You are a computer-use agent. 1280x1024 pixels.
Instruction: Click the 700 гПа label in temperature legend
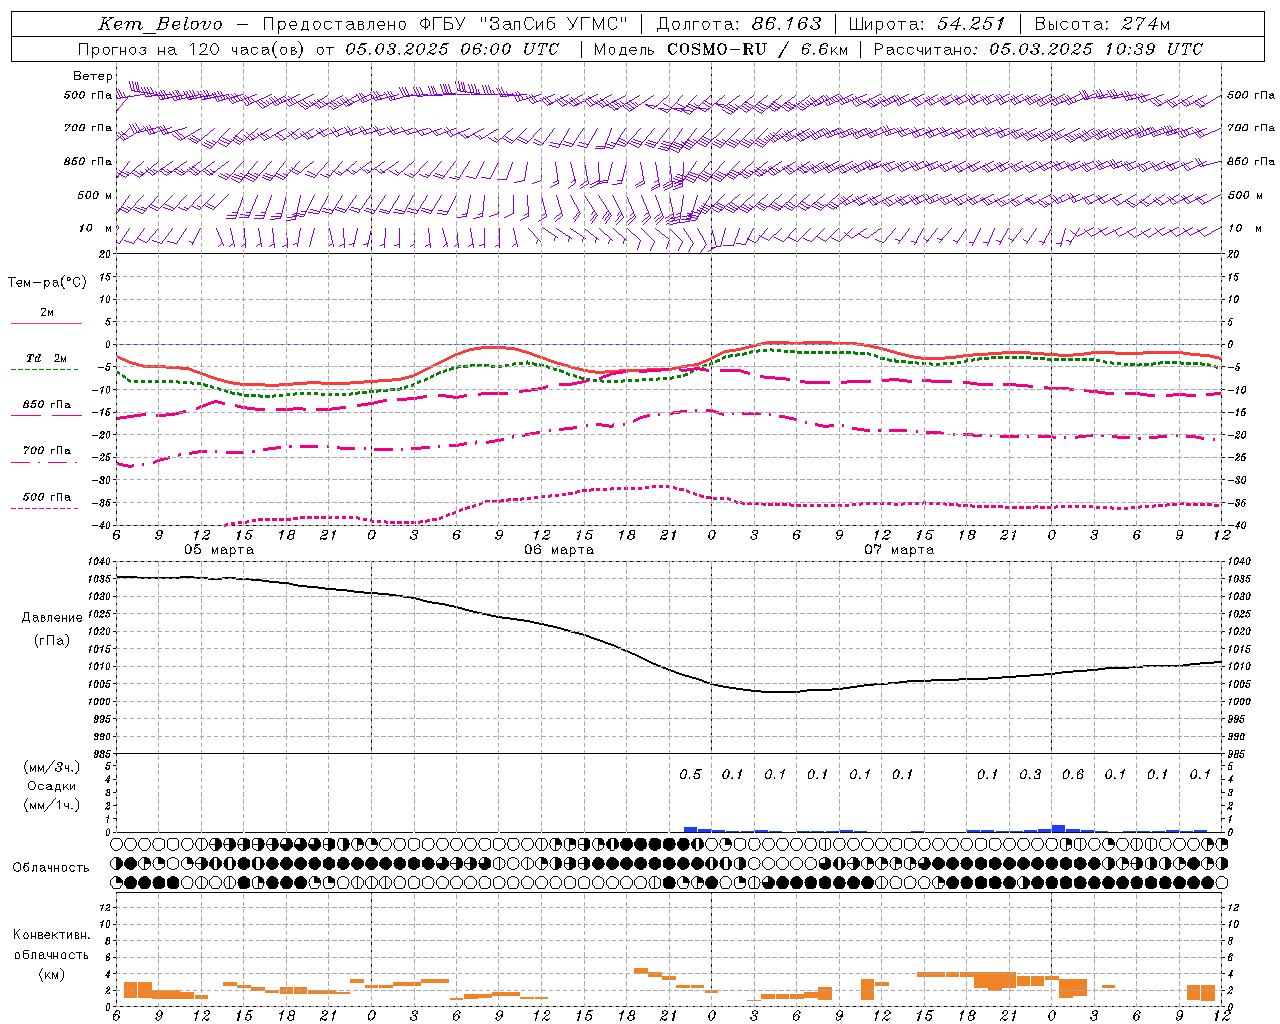point(47,450)
